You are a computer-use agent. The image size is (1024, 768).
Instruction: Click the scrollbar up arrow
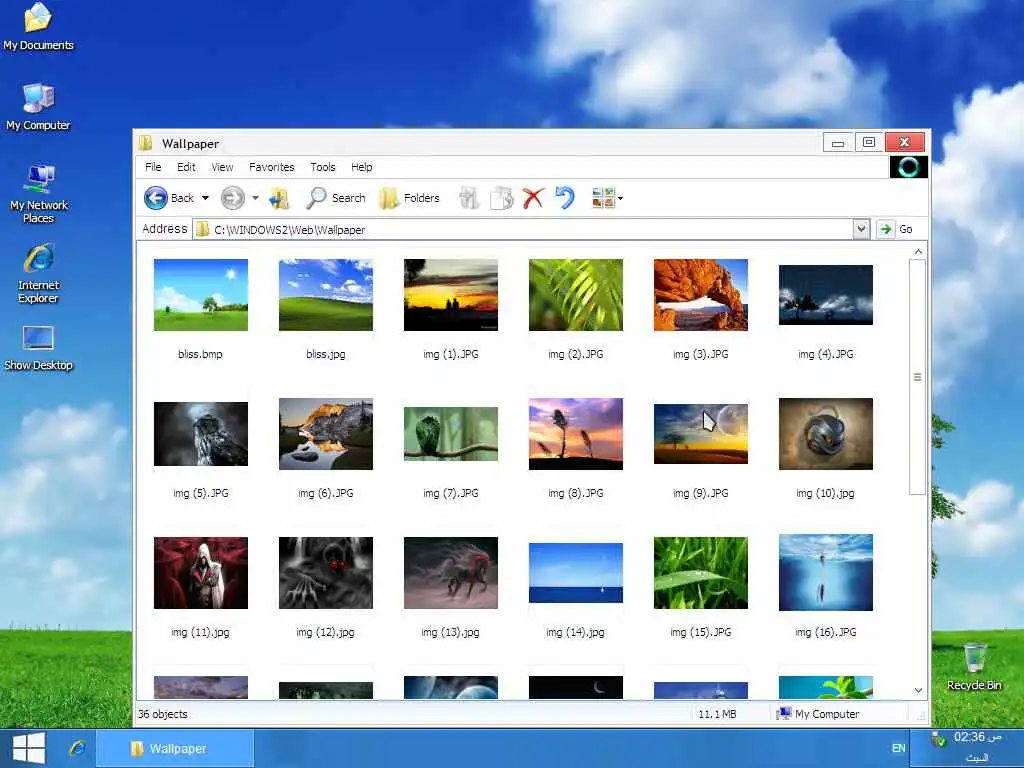pos(918,251)
